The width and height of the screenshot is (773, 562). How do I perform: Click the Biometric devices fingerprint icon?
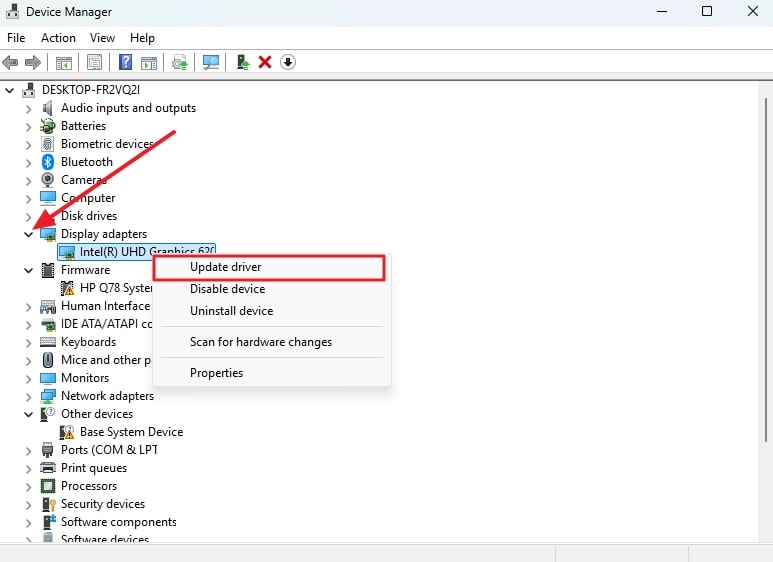(x=47, y=144)
